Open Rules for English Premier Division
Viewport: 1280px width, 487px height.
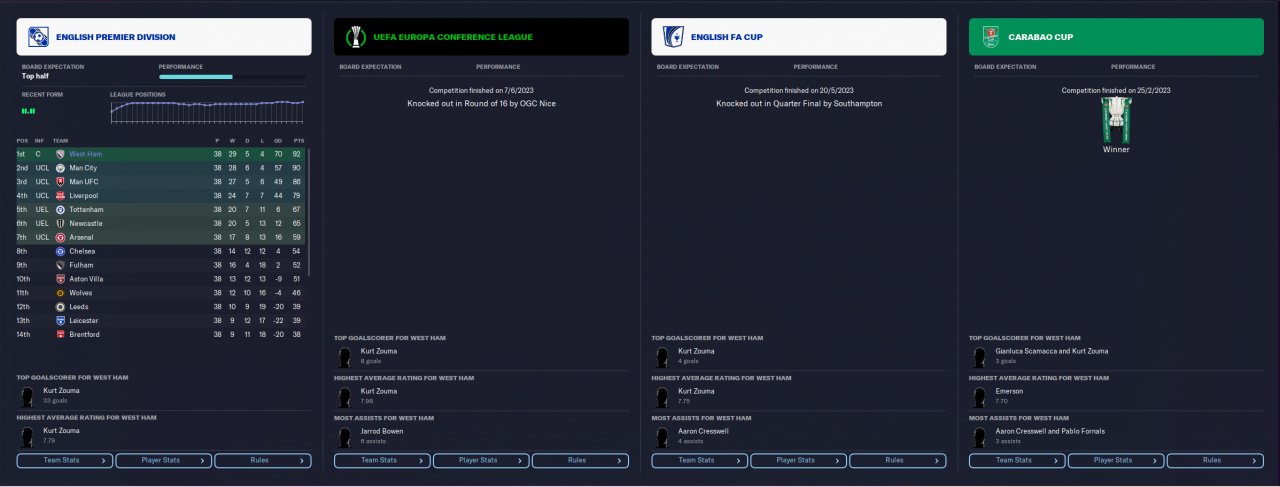coord(262,461)
